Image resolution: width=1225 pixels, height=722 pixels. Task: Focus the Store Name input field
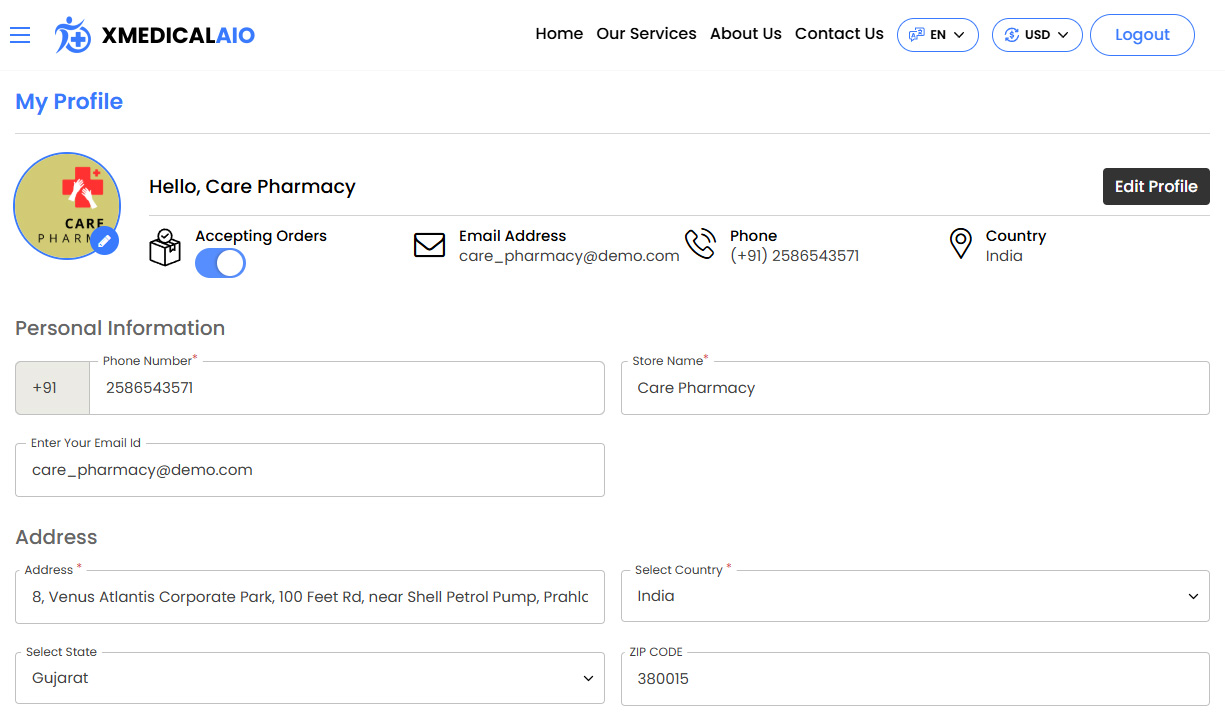[915, 388]
